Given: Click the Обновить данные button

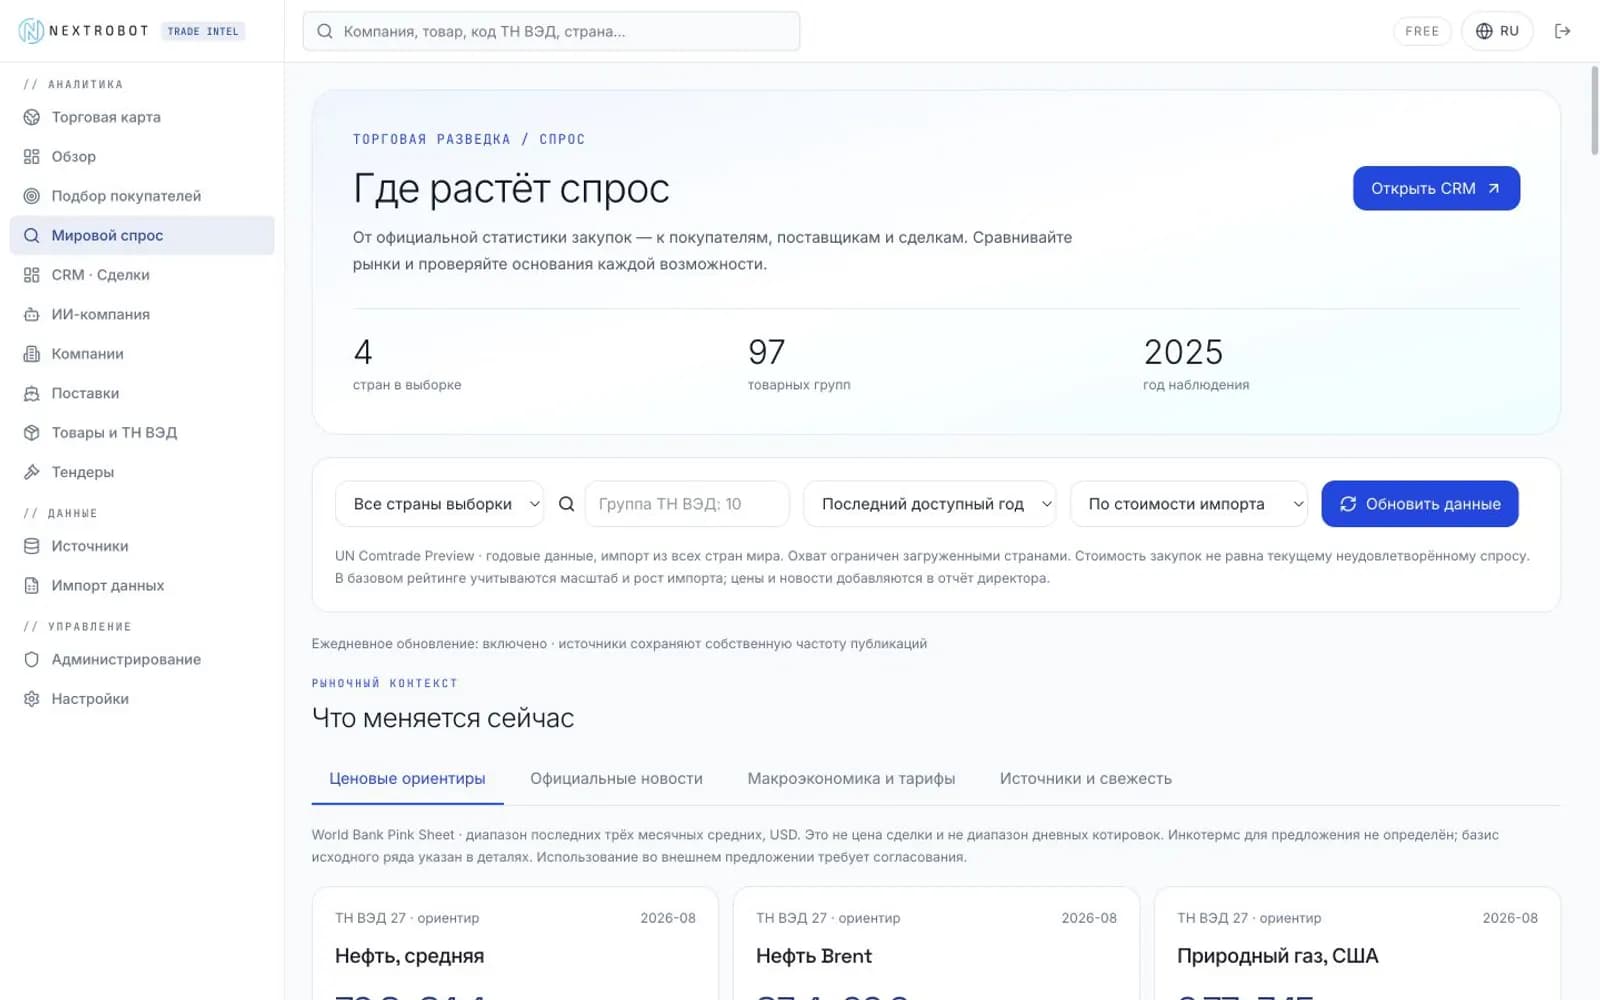Looking at the screenshot, I should [x=1420, y=504].
